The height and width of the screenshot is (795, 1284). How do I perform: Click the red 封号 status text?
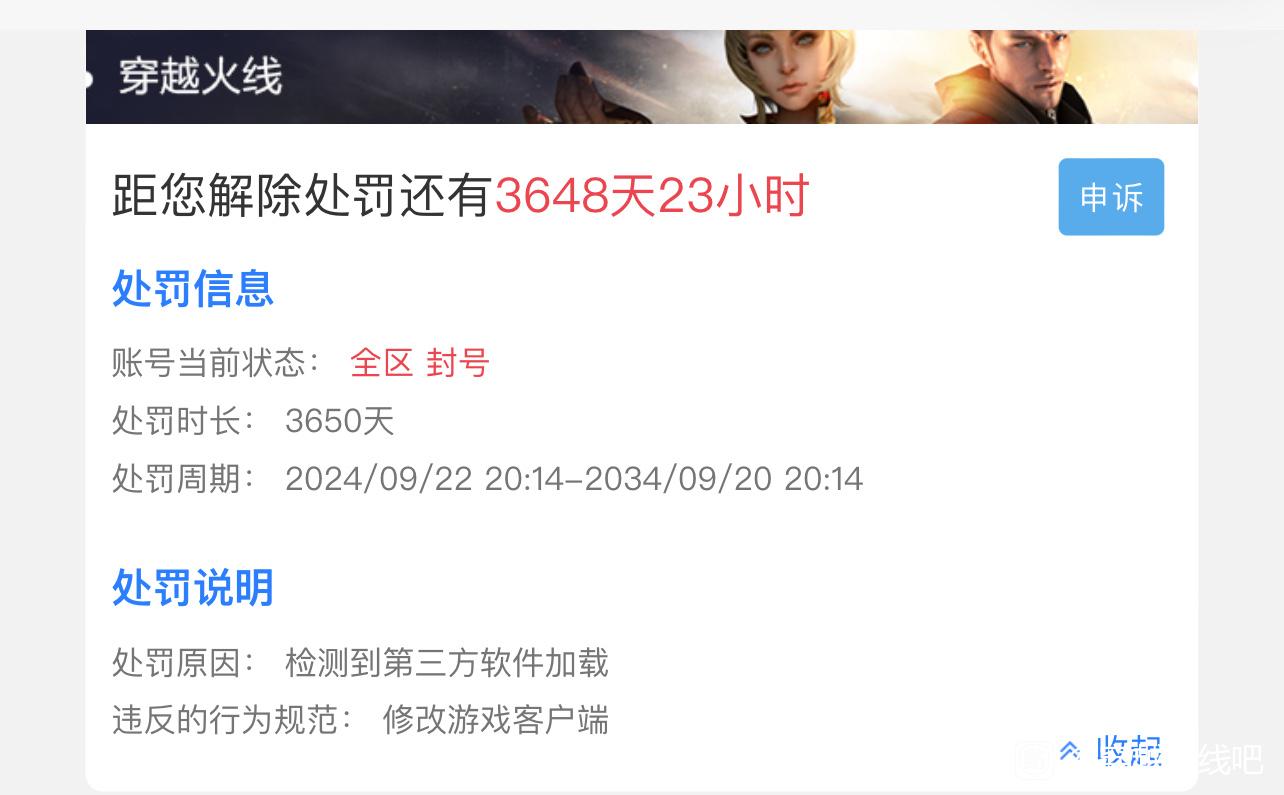point(458,363)
